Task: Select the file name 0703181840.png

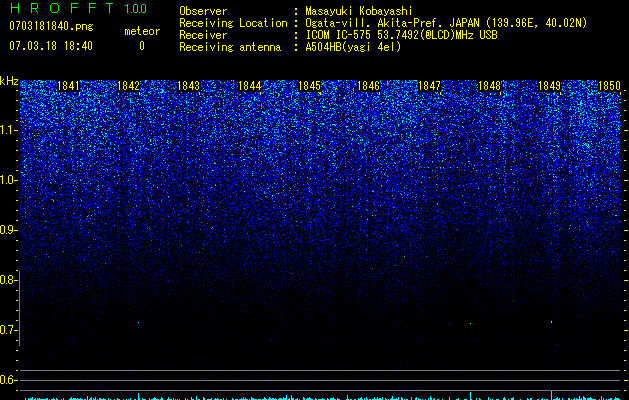Action: click(x=51, y=26)
